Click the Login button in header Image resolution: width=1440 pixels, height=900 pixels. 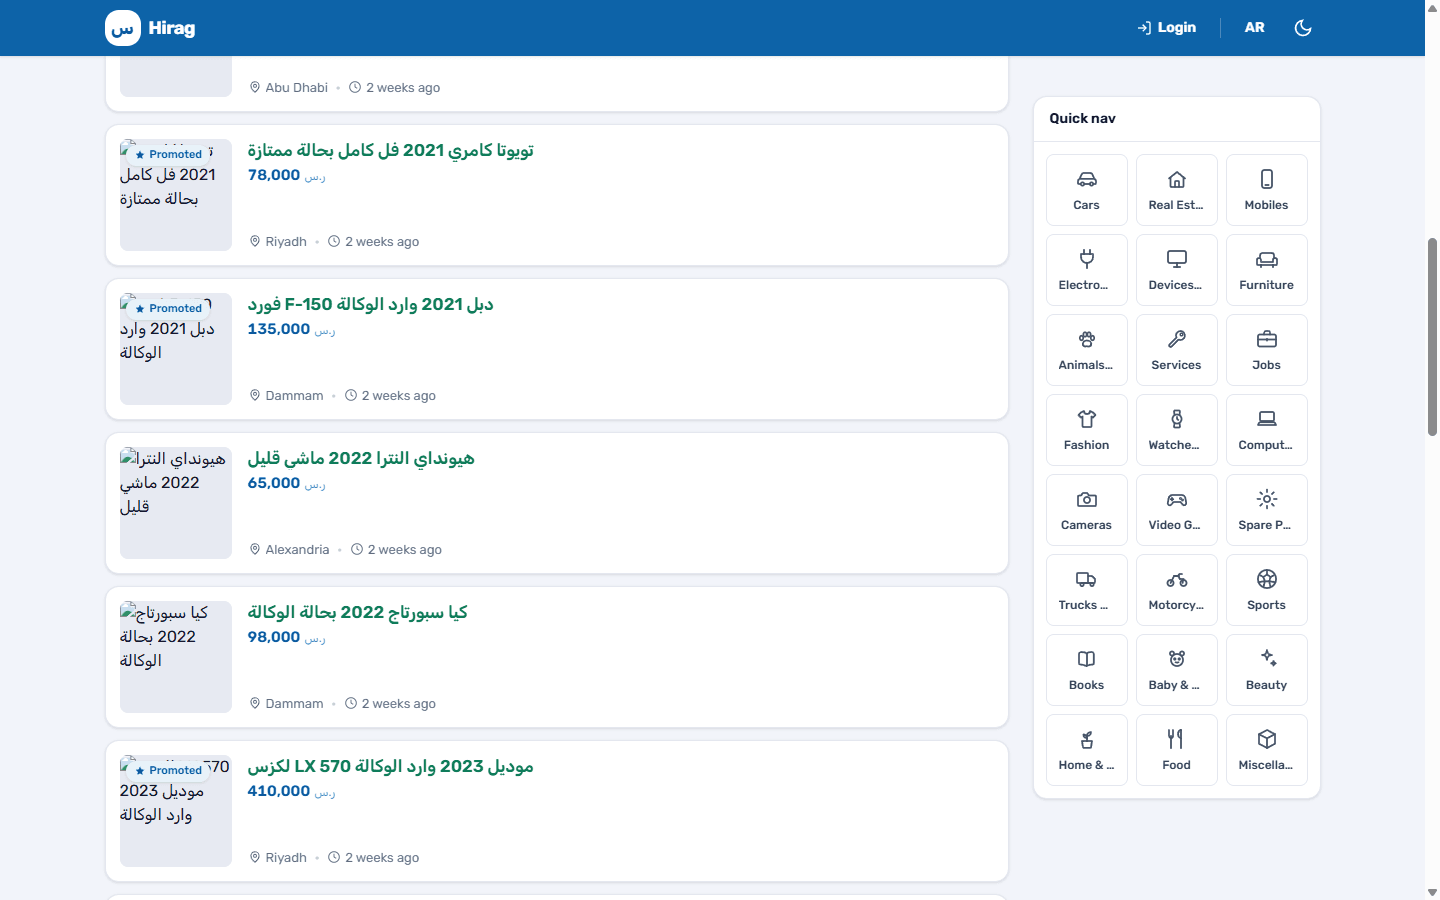click(1166, 28)
